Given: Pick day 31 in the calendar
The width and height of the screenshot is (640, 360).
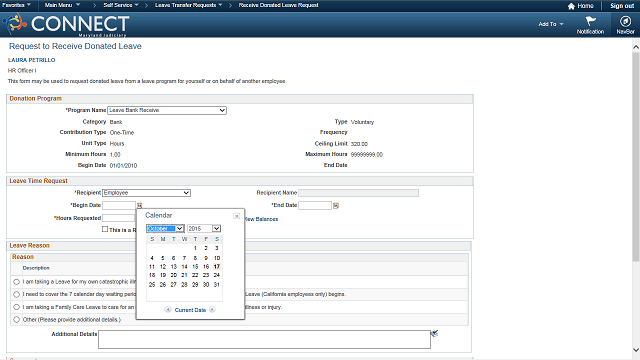Looking at the screenshot, I should (x=217, y=284).
